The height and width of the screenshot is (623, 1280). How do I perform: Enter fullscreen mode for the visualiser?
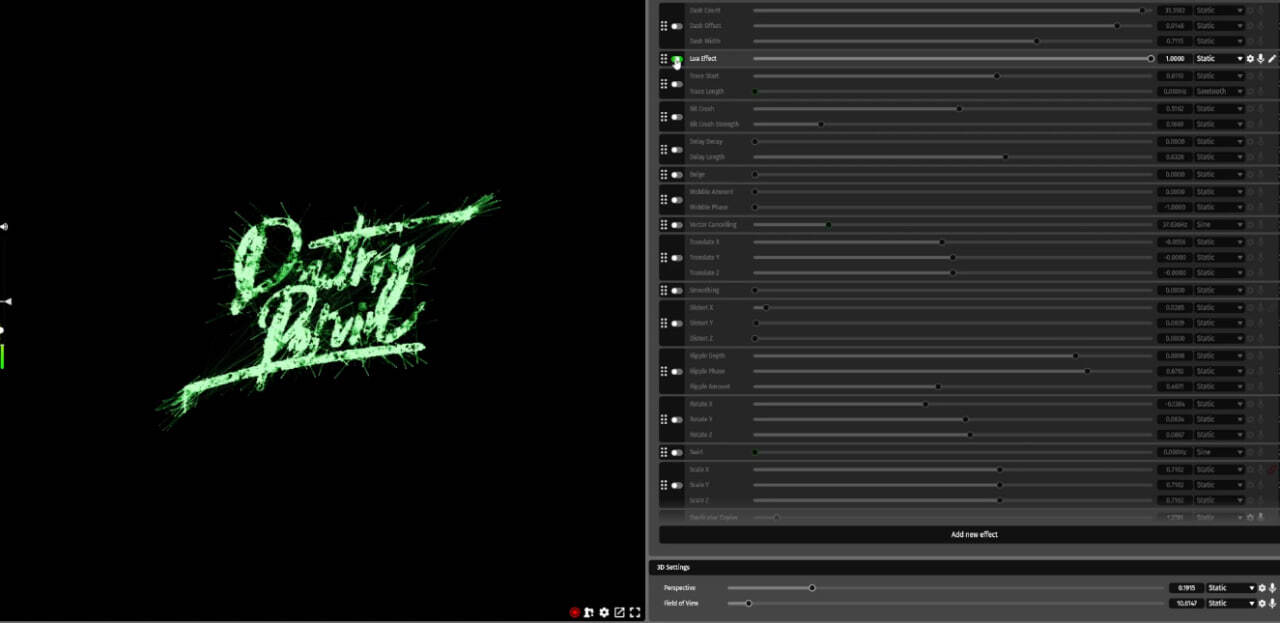tap(634, 612)
